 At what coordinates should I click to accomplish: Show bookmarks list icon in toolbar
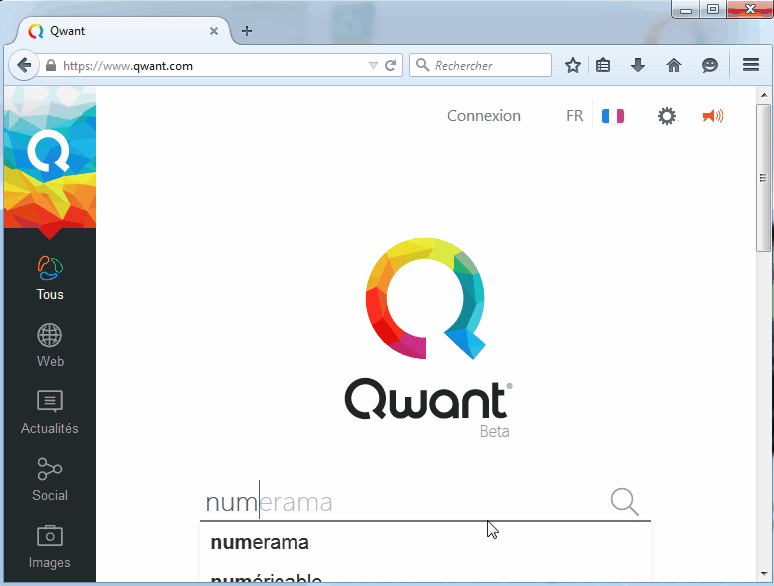(x=603, y=66)
